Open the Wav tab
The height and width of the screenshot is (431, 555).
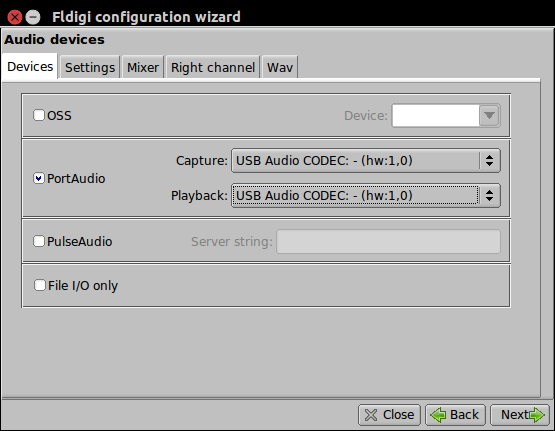coord(280,67)
